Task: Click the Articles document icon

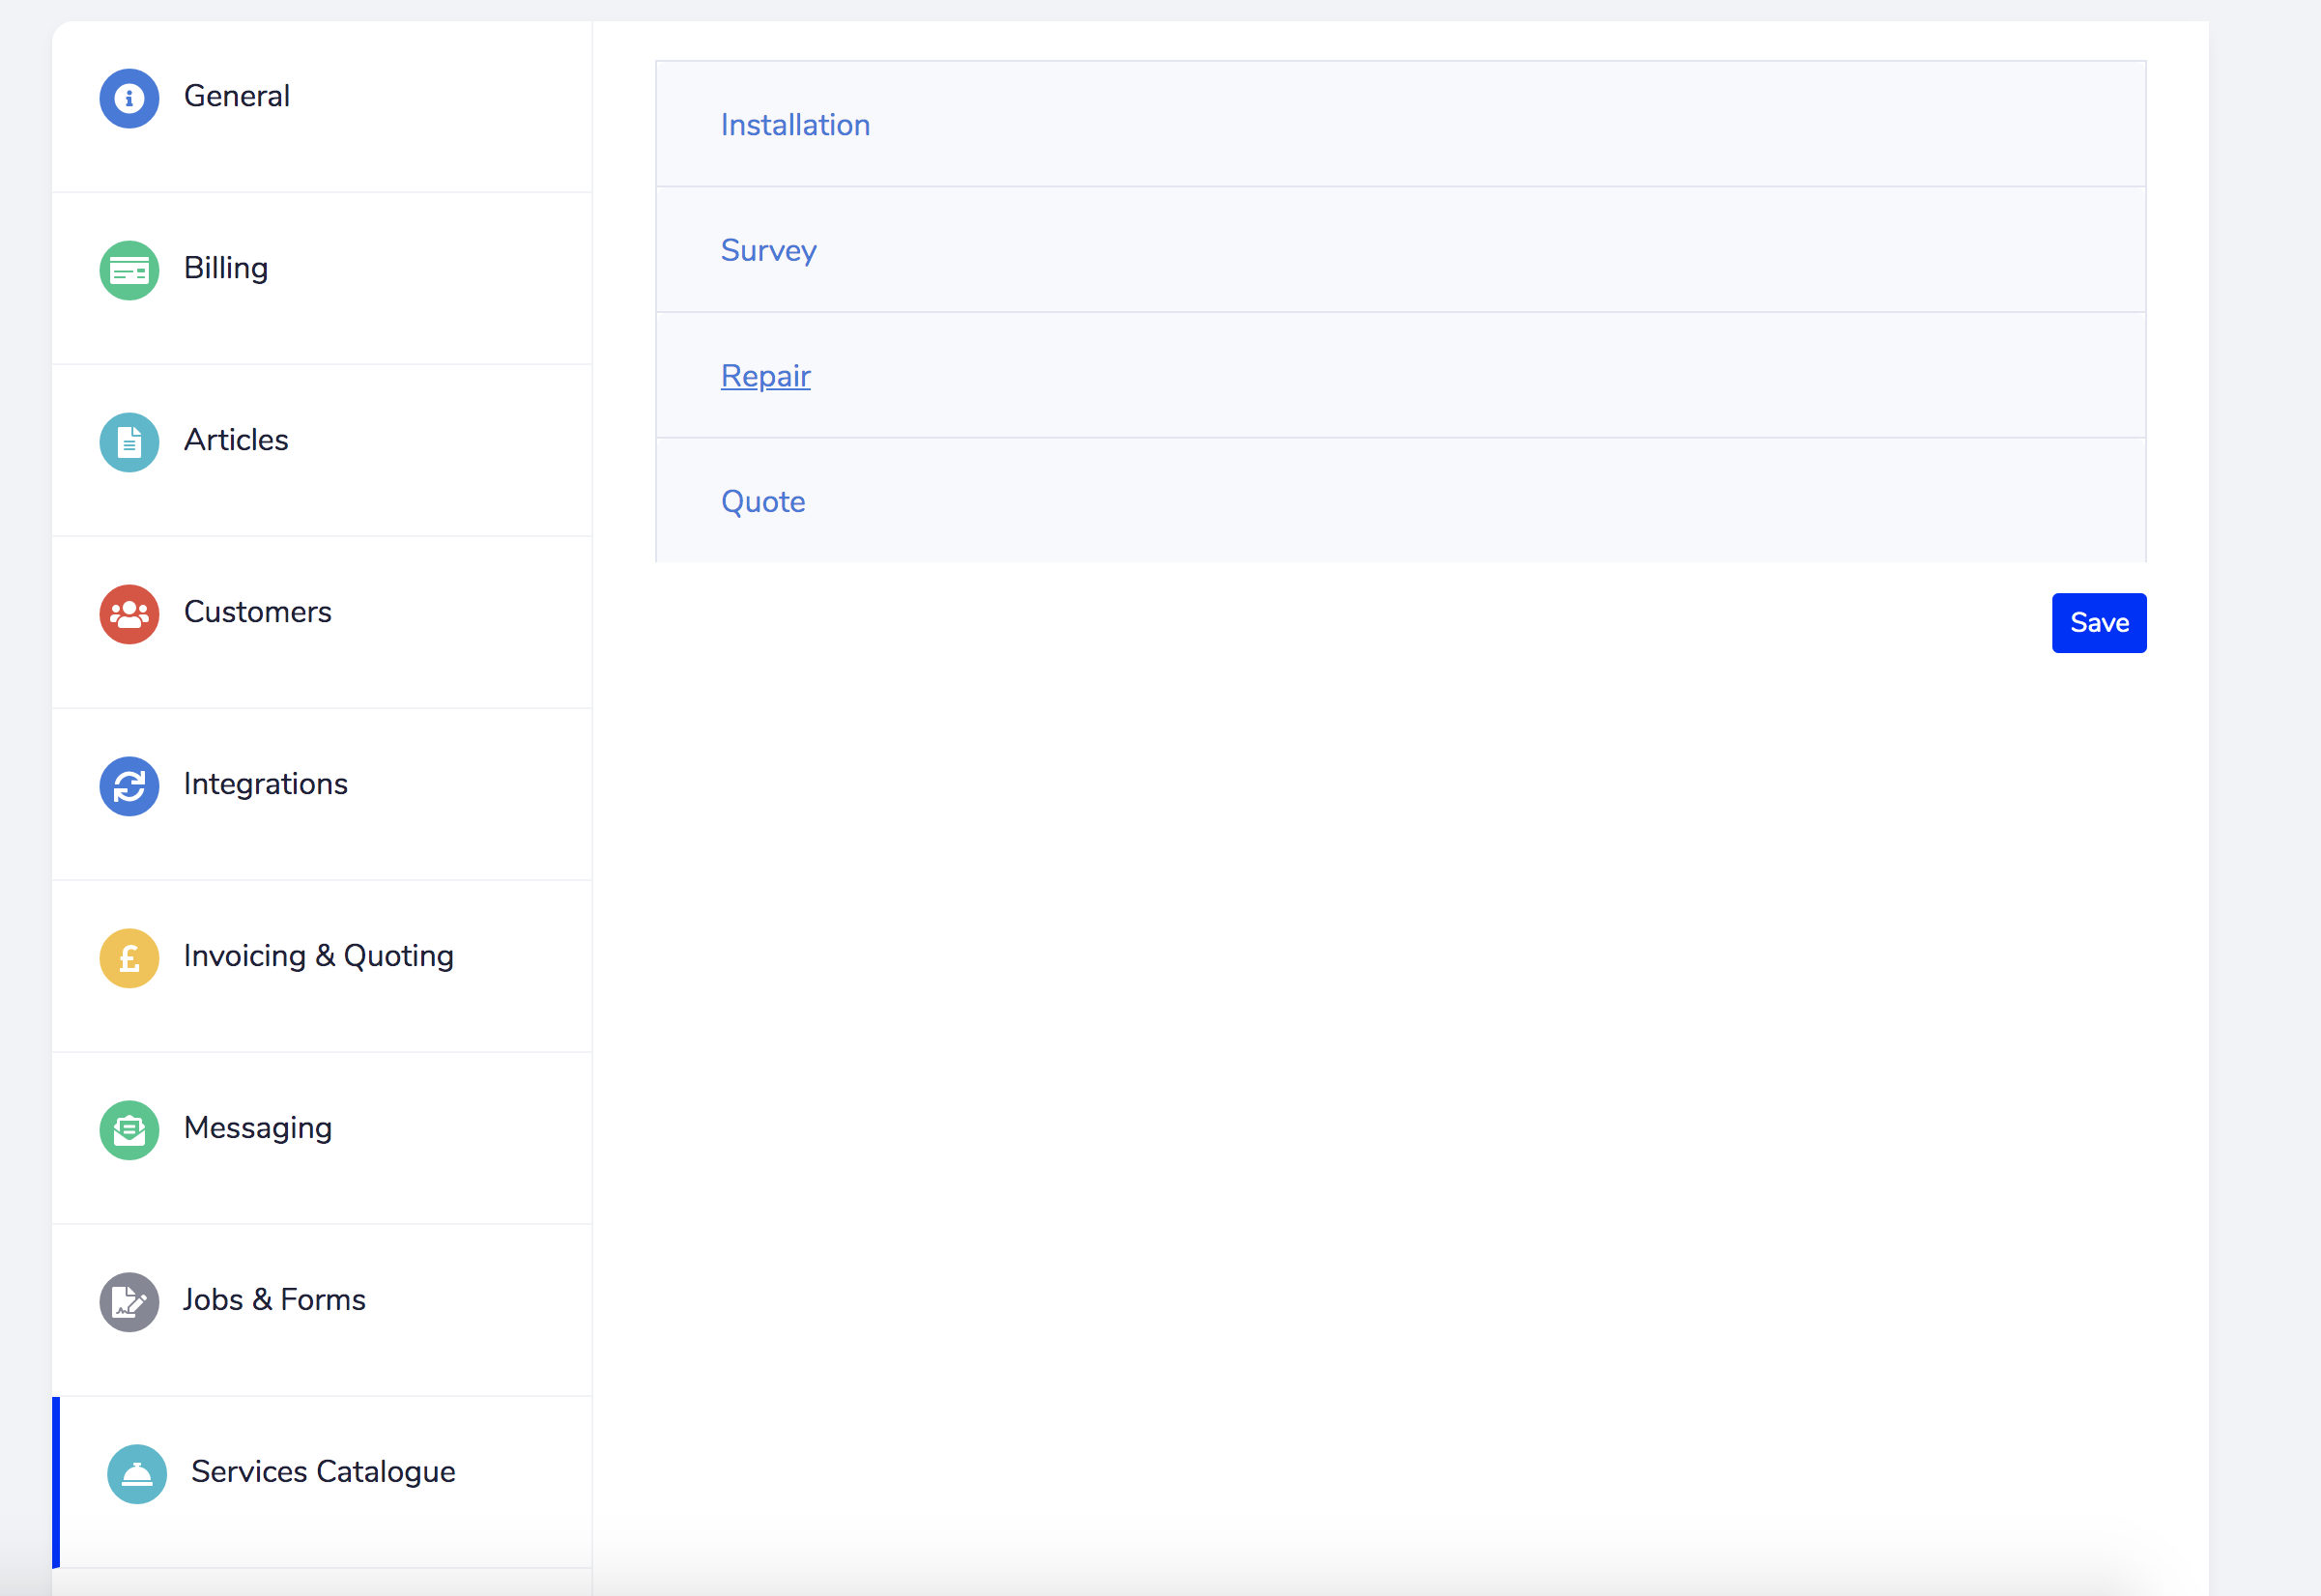Action: (x=129, y=442)
